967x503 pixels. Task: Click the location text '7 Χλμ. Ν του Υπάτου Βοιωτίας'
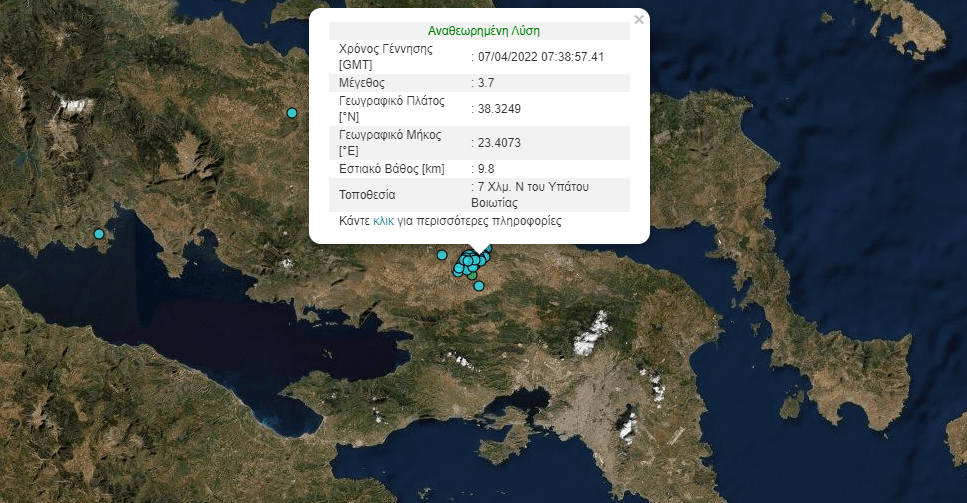coord(530,195)
